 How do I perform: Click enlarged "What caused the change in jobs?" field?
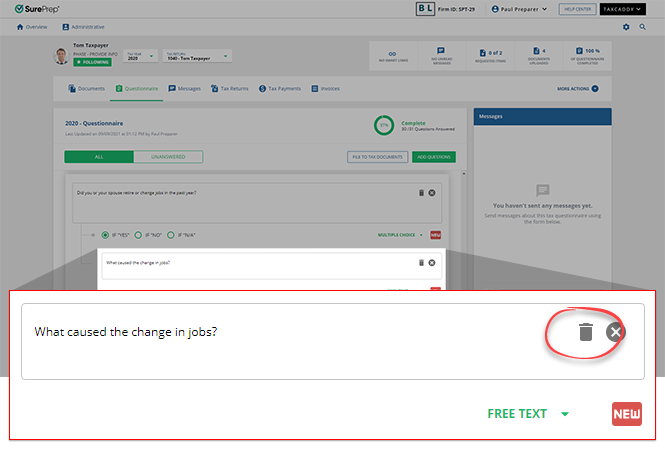pyautogui.click(x=333, y=341)
